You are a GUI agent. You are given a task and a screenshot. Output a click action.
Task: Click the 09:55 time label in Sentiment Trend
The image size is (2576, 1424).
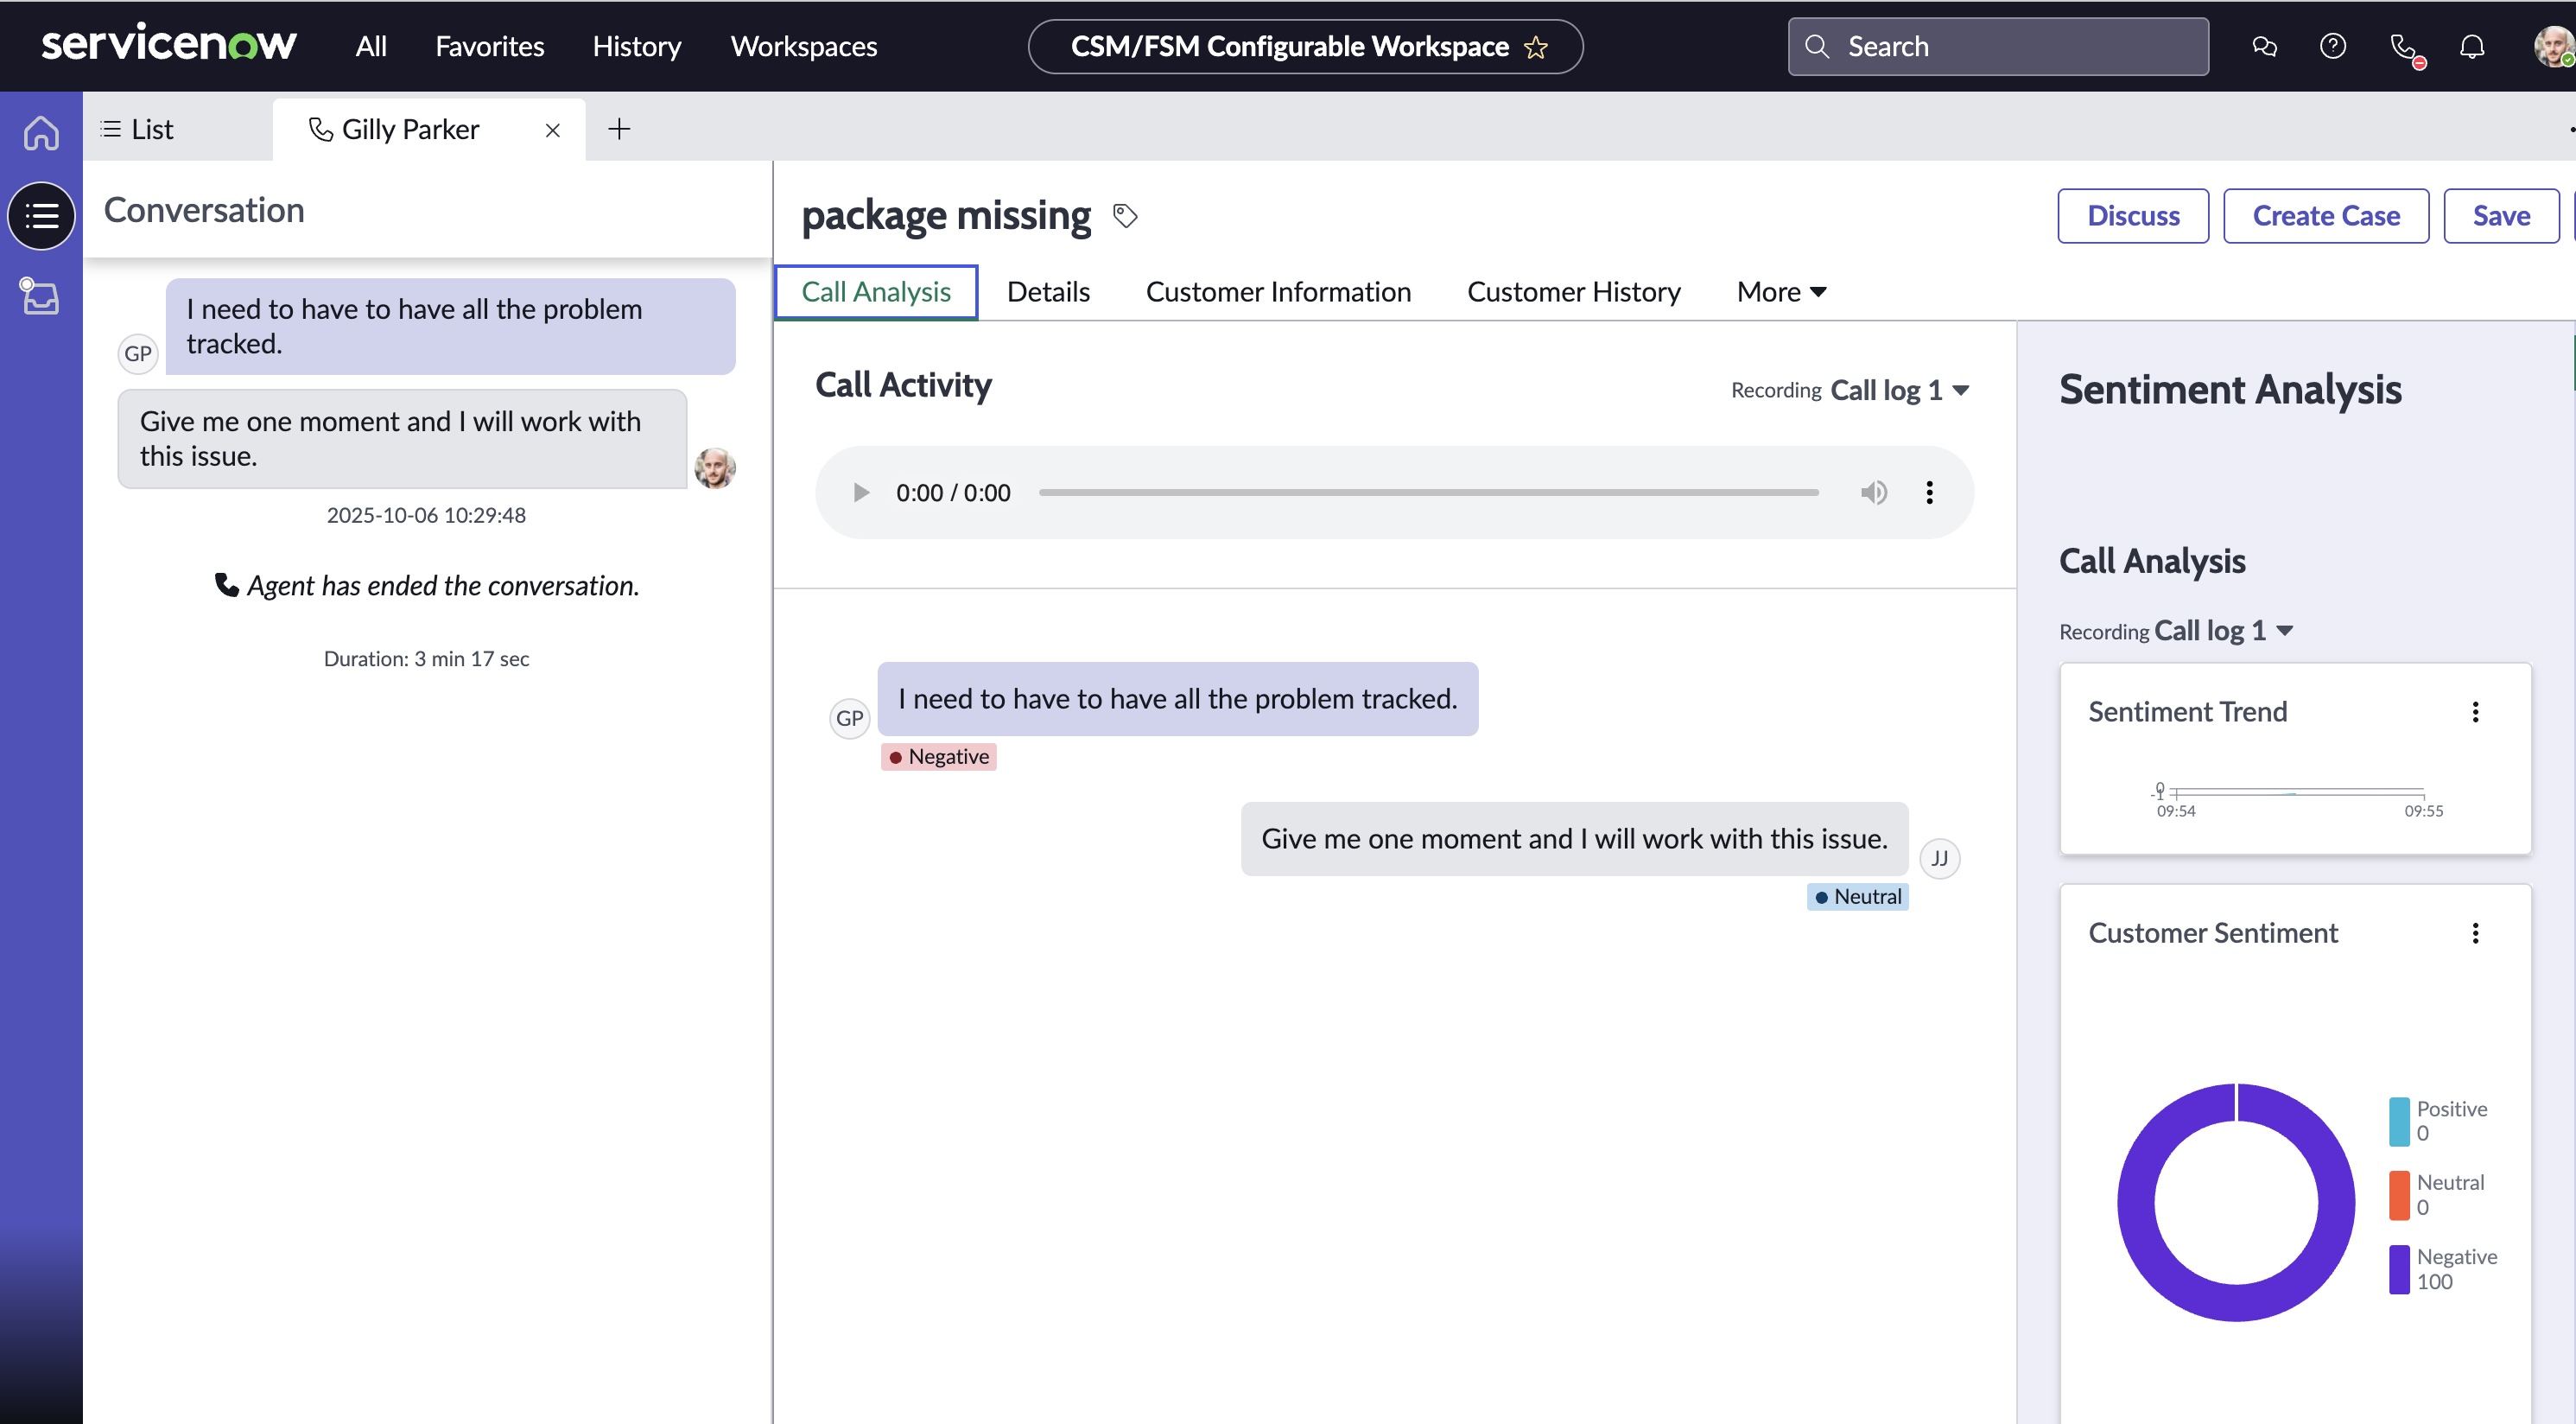click(x=2423, y=811)
